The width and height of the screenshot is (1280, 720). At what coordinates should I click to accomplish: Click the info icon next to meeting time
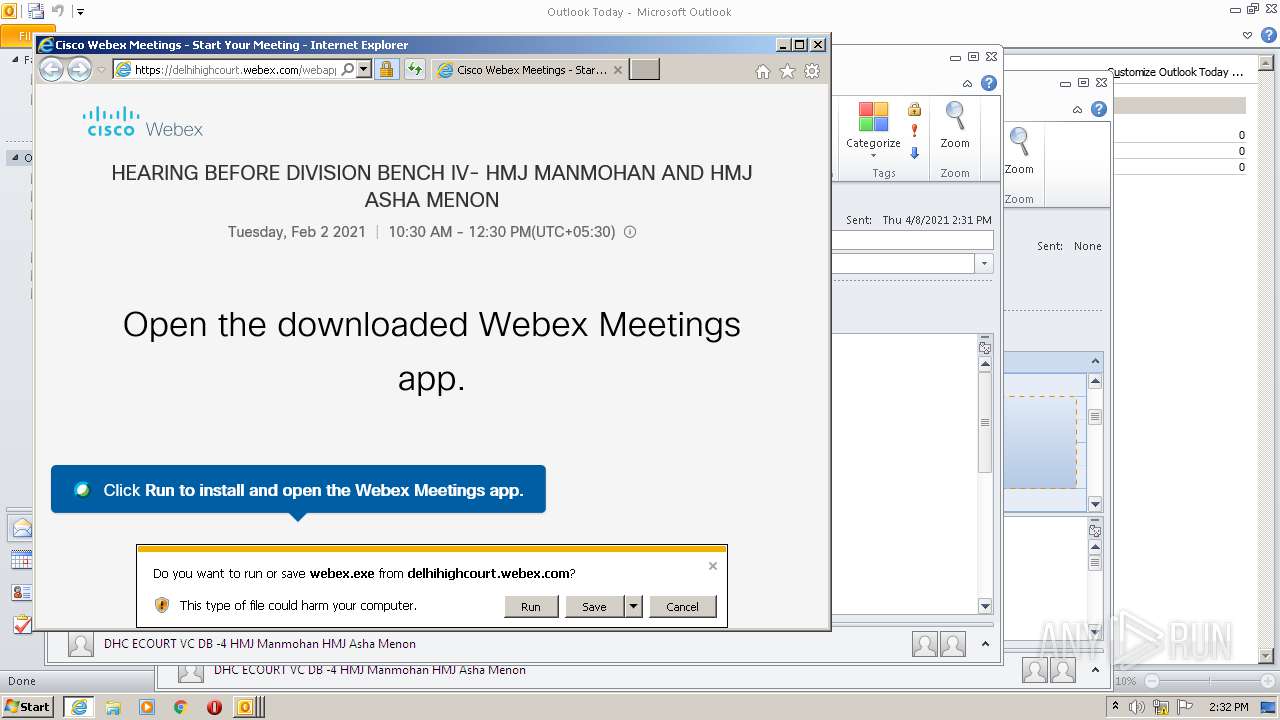click(630, 232)
